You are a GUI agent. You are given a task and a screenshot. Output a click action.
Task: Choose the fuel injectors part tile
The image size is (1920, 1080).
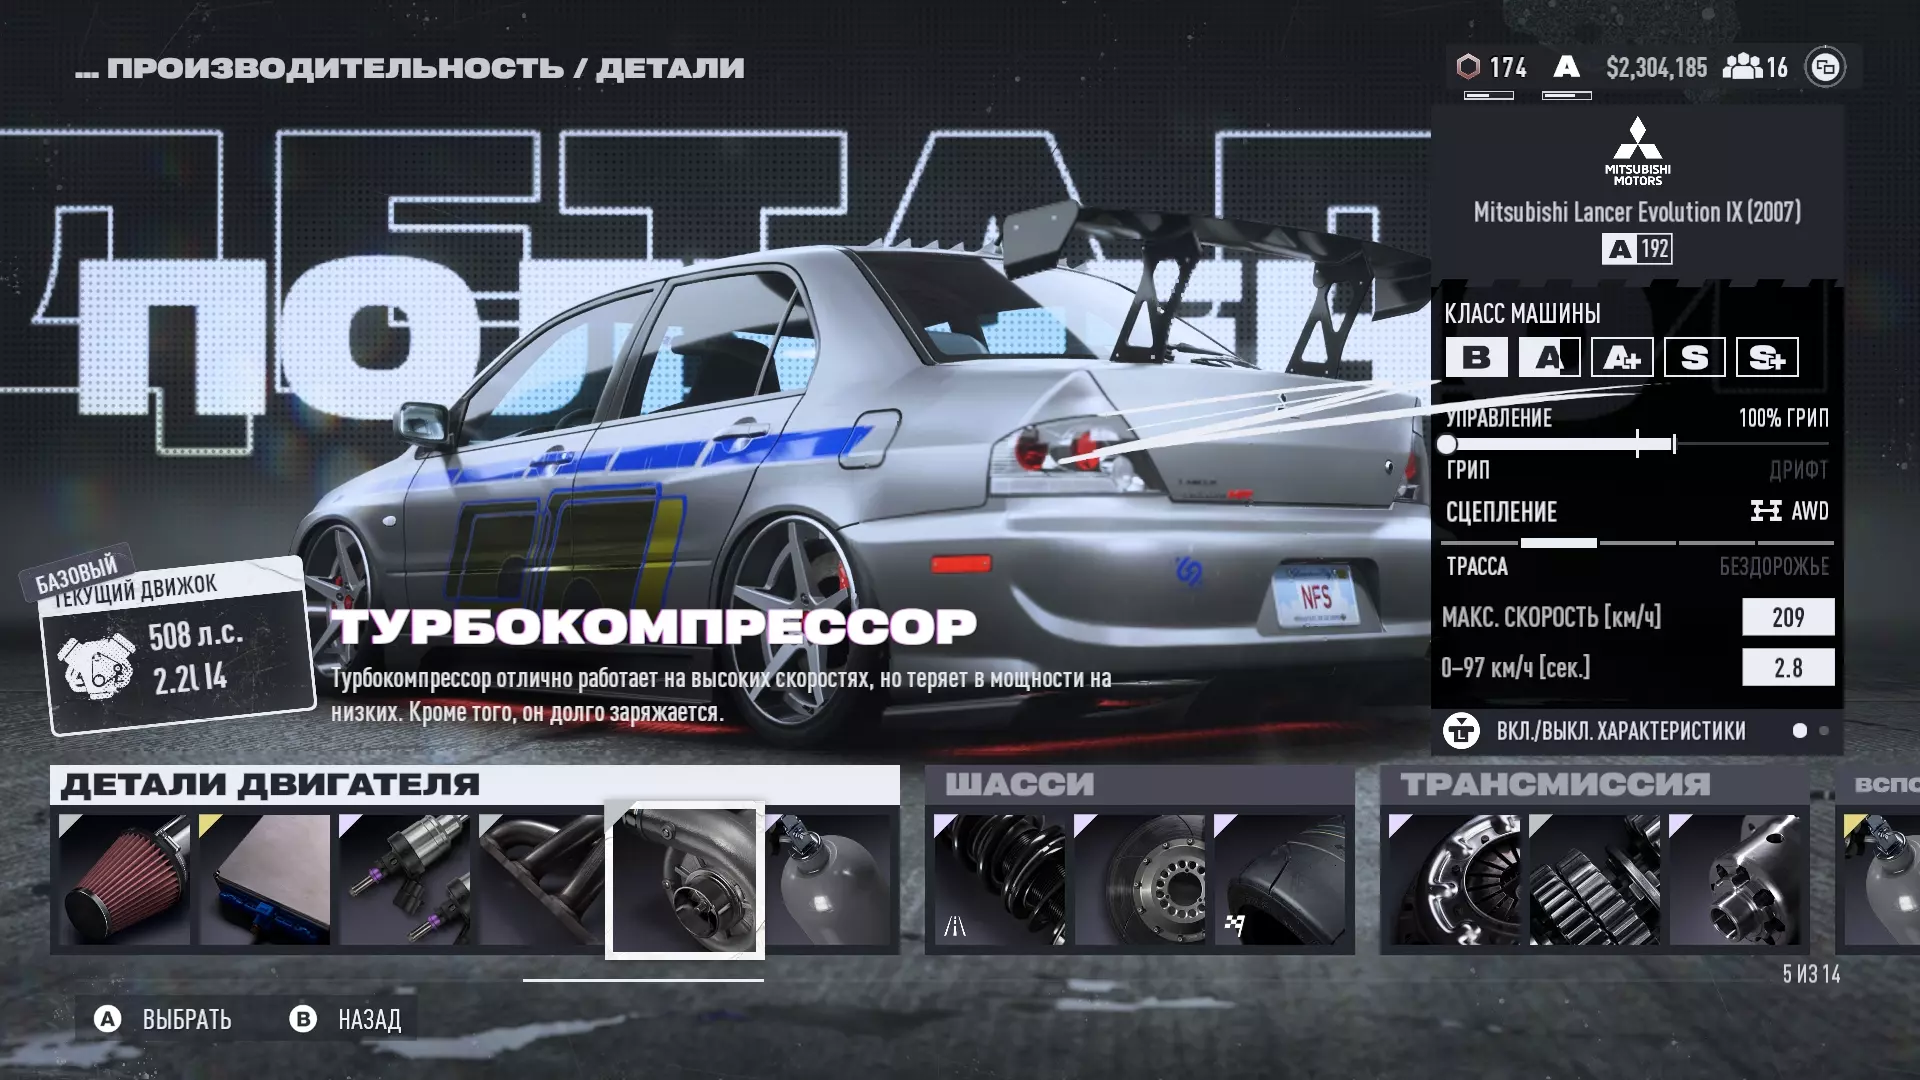(404, 879)
